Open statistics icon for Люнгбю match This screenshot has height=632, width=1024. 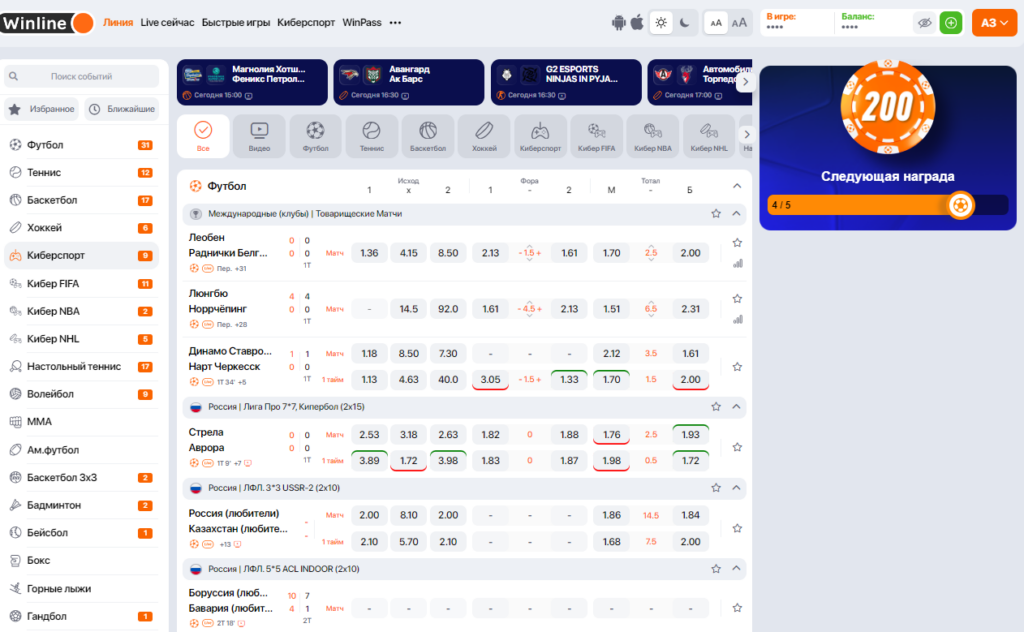pos(737,319)
